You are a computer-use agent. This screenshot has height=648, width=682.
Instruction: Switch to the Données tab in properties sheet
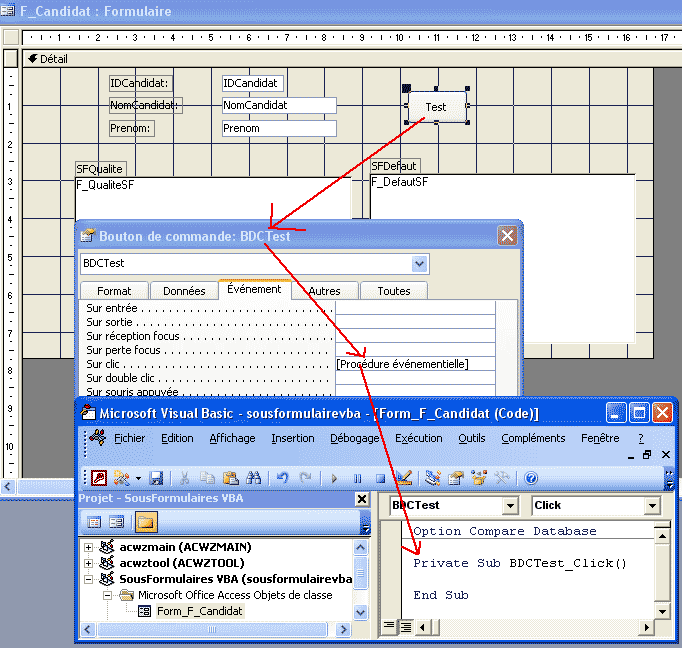click(x=184, y=291)
